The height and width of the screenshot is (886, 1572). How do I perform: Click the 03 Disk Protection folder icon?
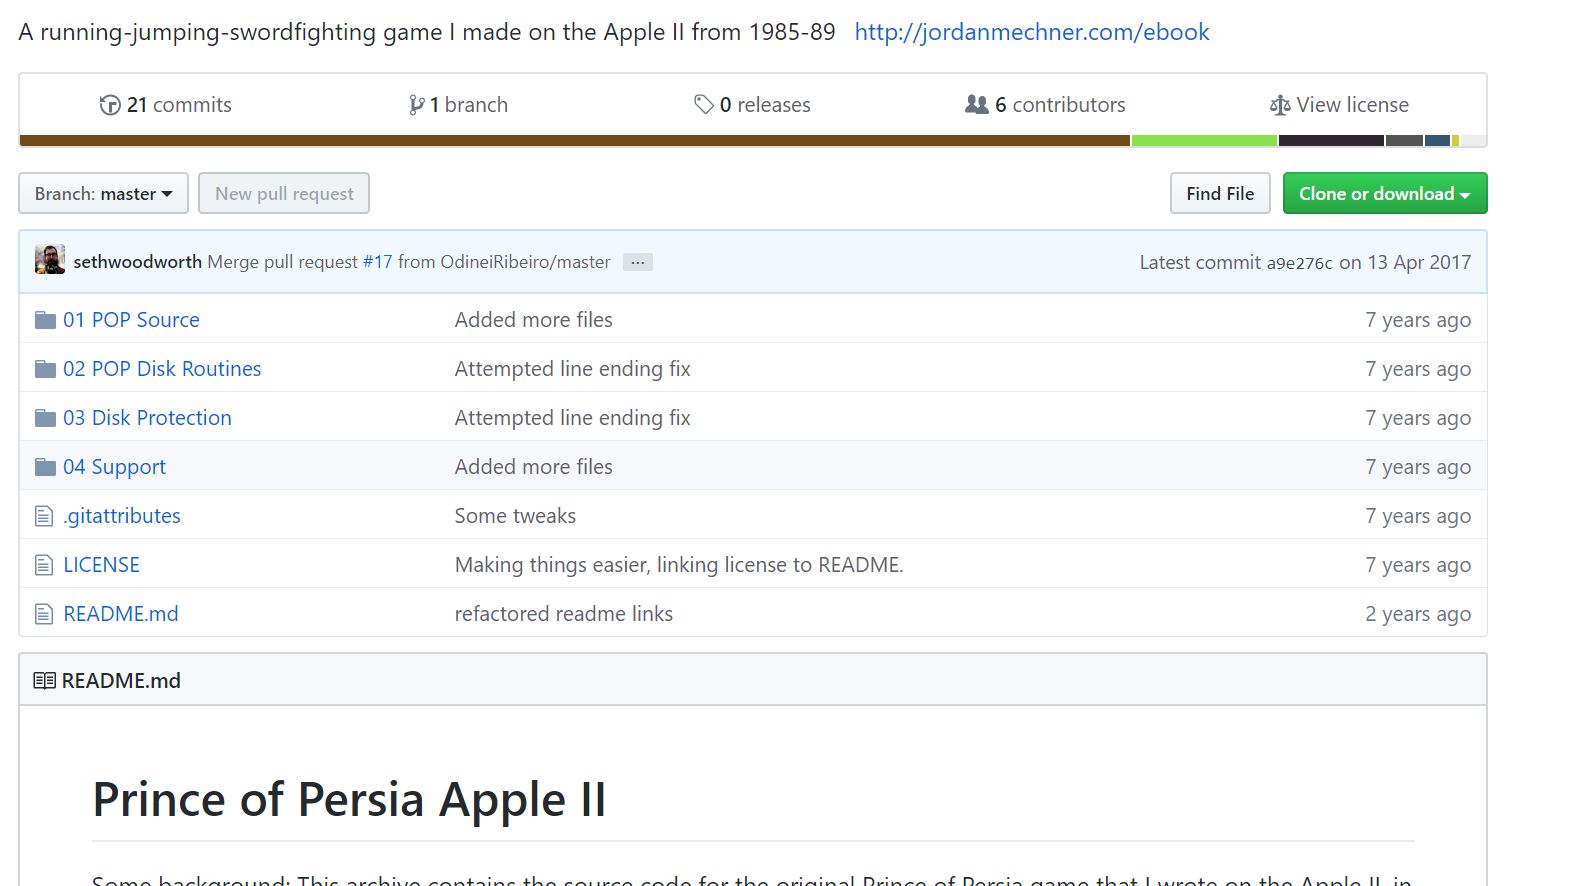[x=45, y=418]
